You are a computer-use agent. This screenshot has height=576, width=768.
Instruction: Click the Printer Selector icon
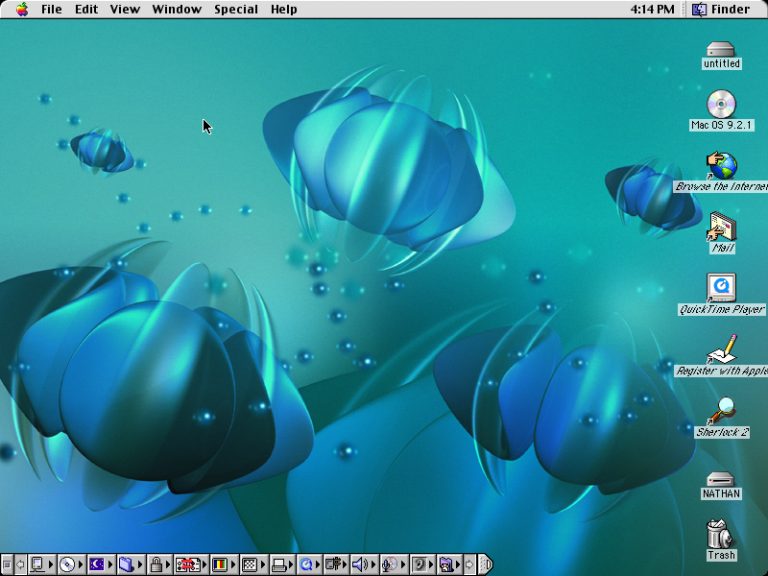279,564
